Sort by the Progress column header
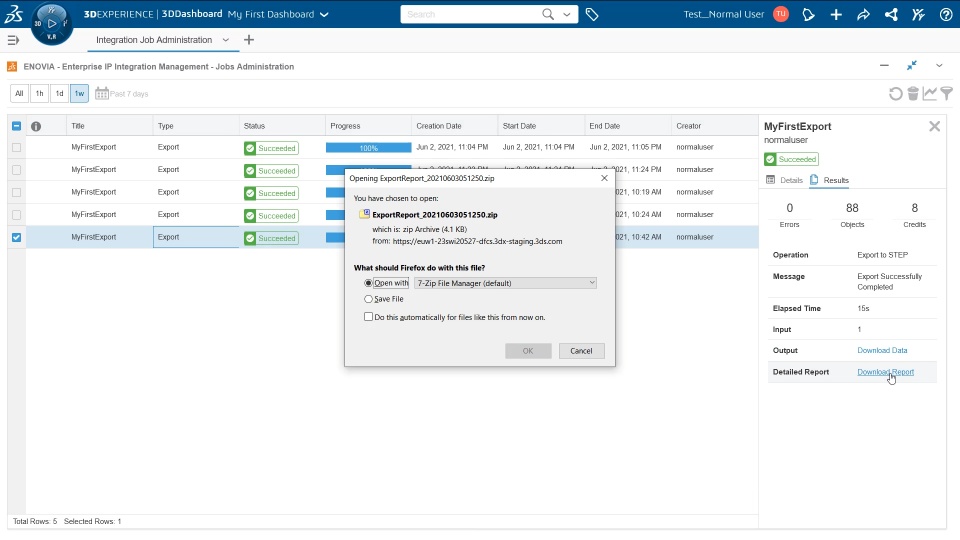 [345, 126]
